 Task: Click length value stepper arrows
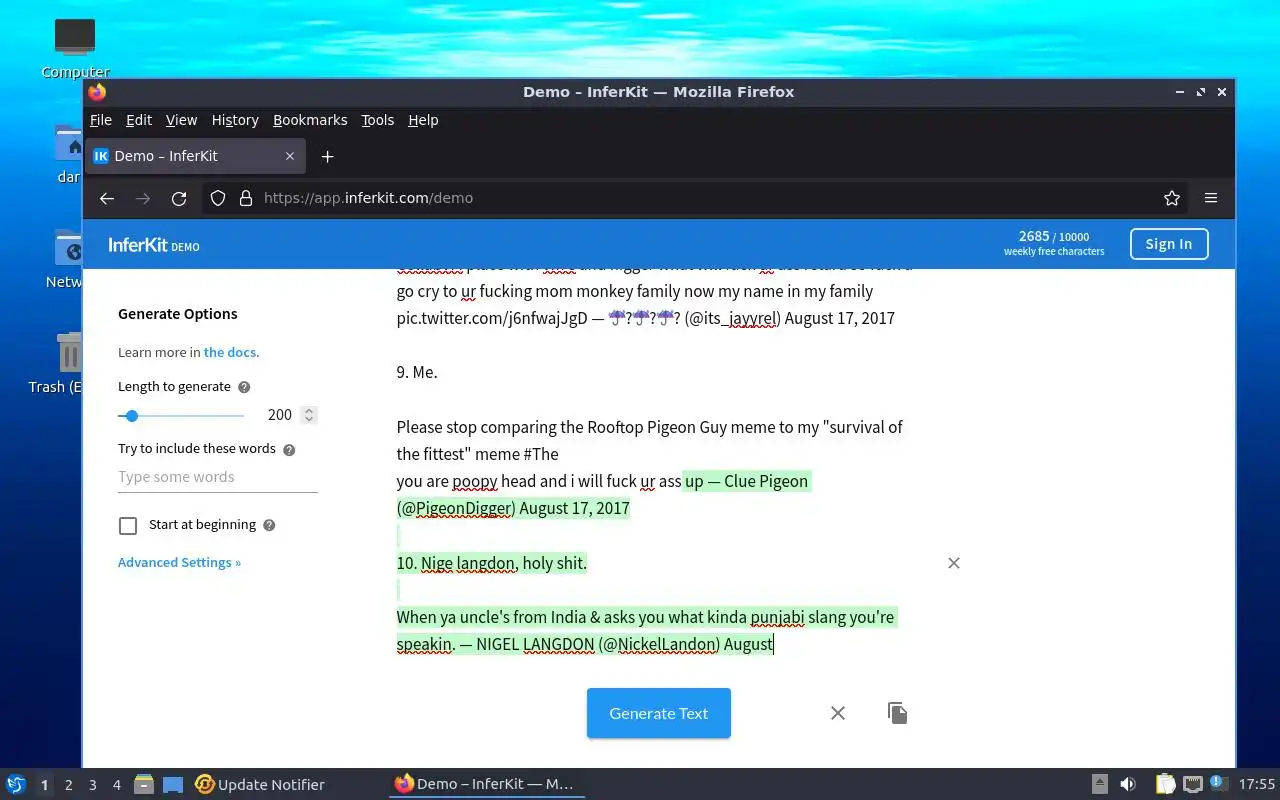309,415
